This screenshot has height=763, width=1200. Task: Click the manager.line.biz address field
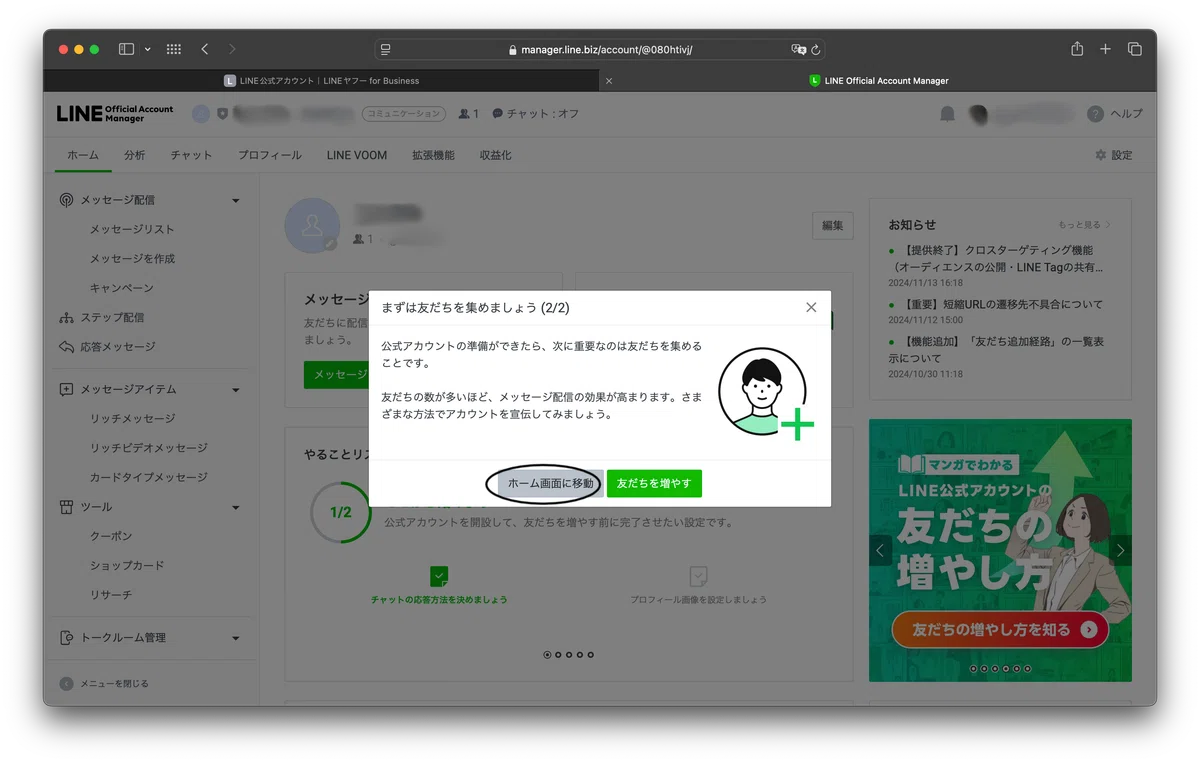pyautogui.click(x=600, y=49)
